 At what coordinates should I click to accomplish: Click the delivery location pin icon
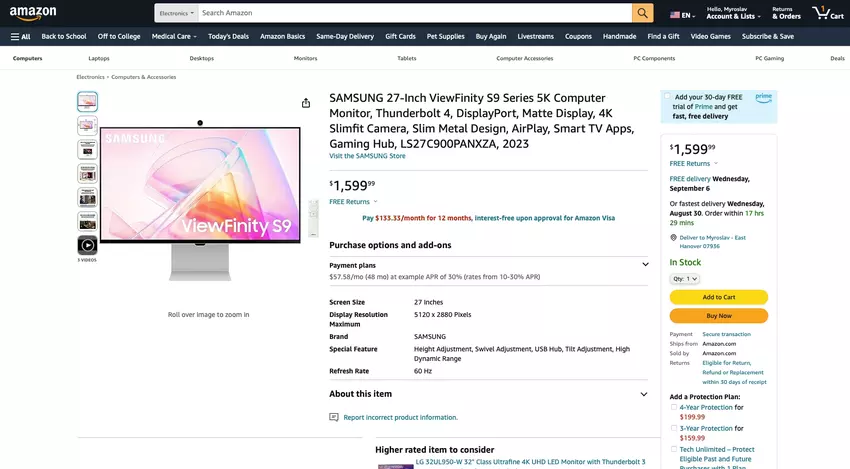pyautogui.click(x=673, y=237)
